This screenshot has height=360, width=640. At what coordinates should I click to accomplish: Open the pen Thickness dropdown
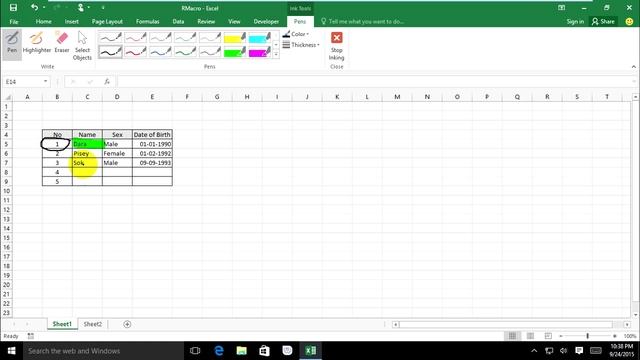point(301,45)
